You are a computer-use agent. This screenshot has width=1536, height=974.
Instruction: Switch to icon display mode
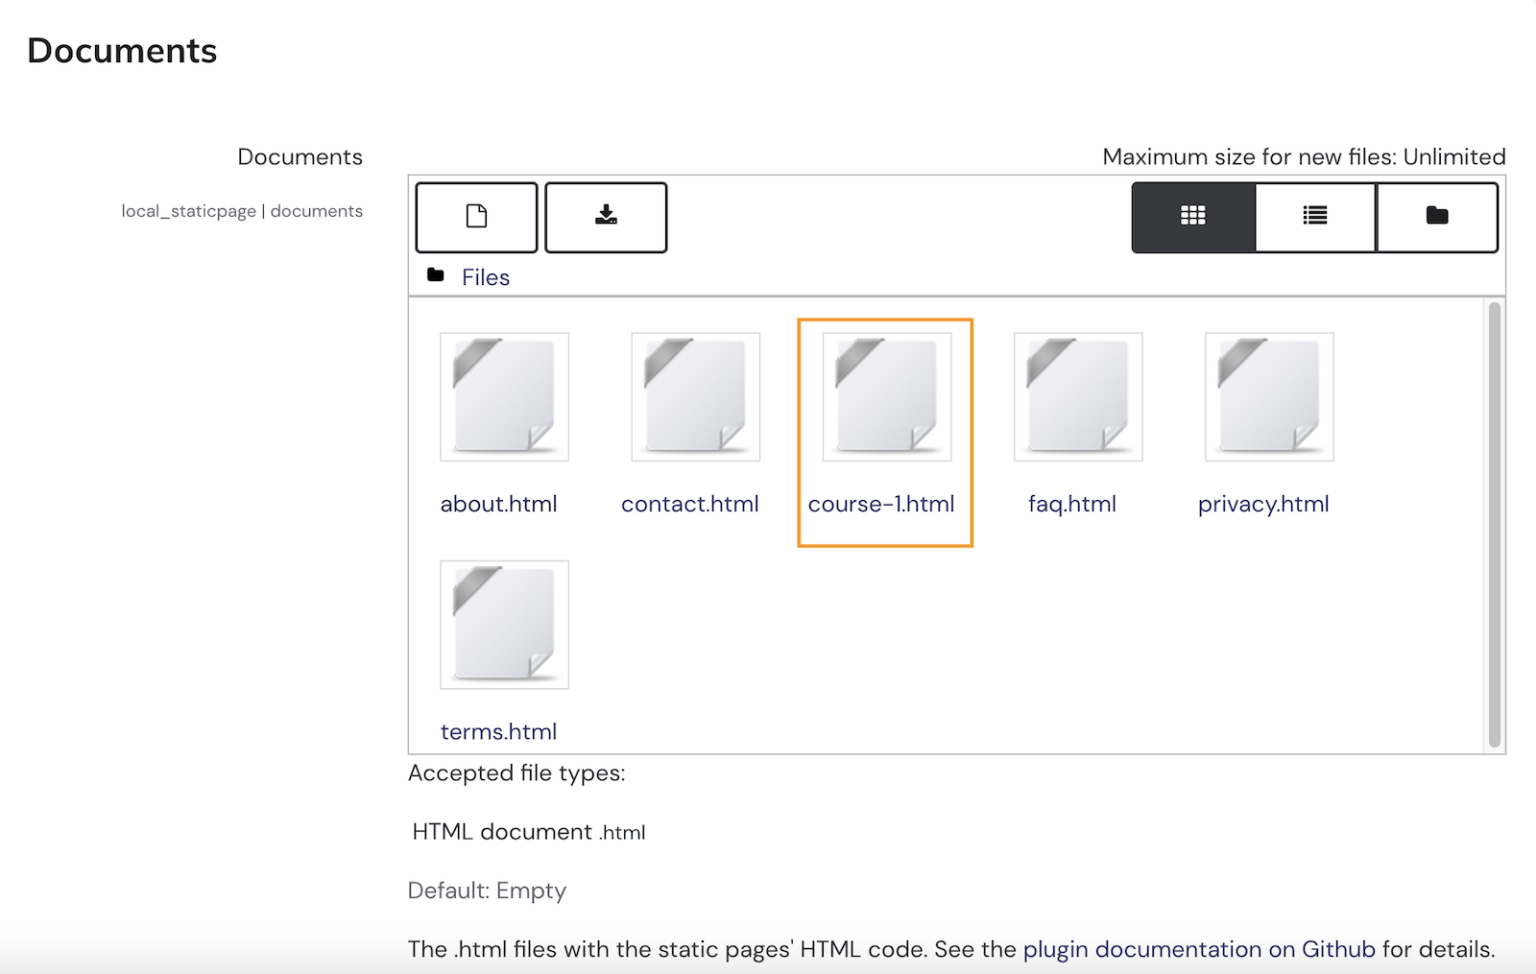(1192, 217)
